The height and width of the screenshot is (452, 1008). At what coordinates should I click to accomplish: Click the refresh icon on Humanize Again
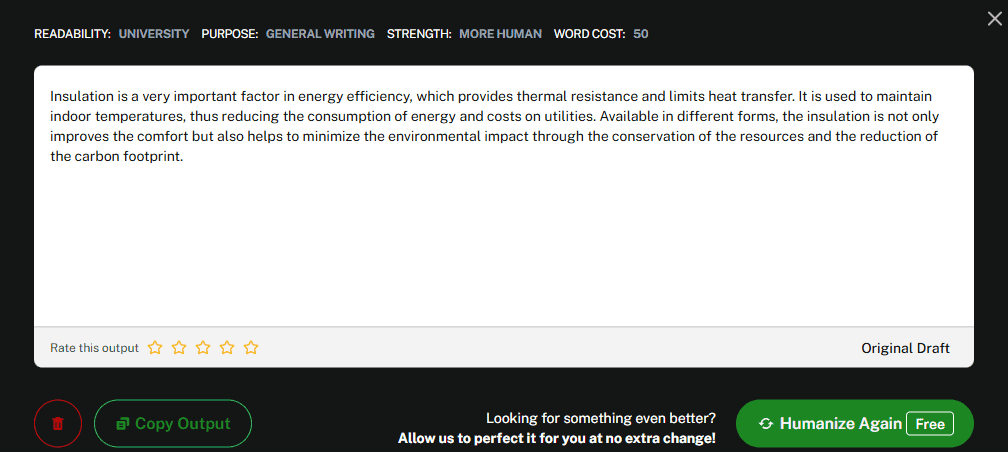(x=766, y=424)
